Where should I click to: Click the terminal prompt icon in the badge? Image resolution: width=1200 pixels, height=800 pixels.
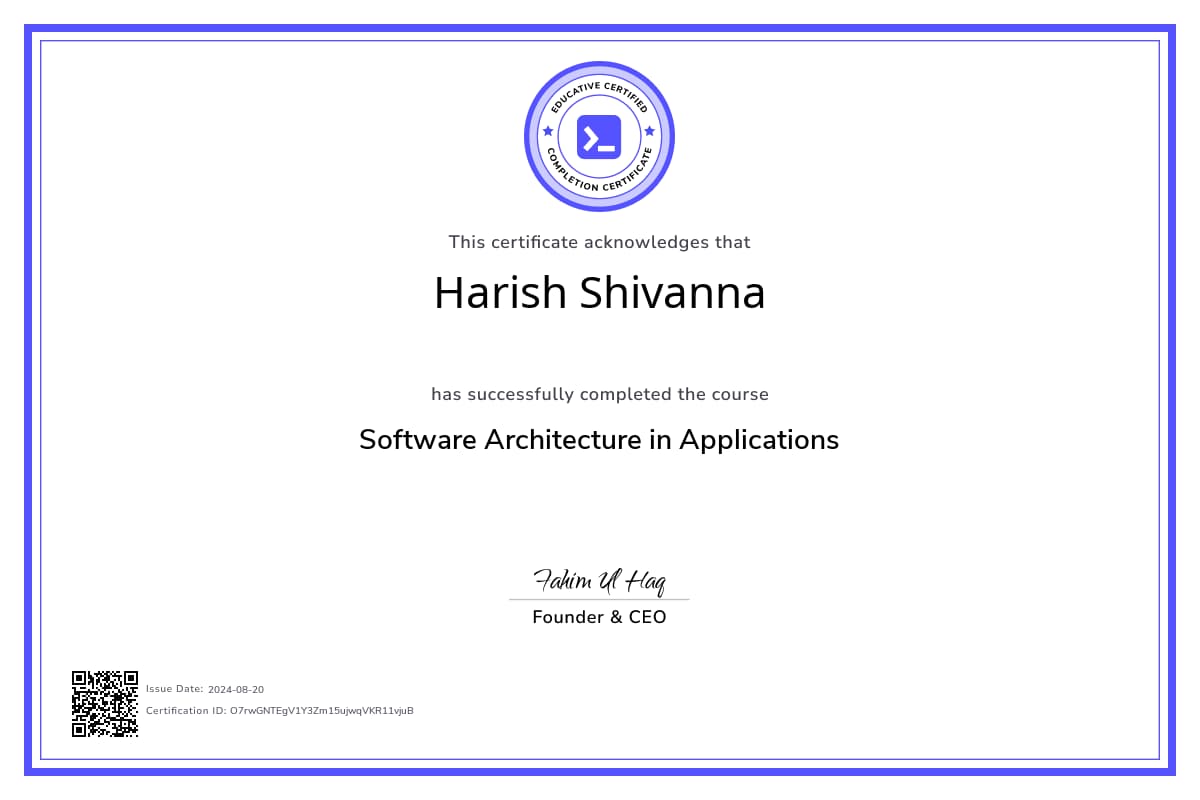pos(599,137)
